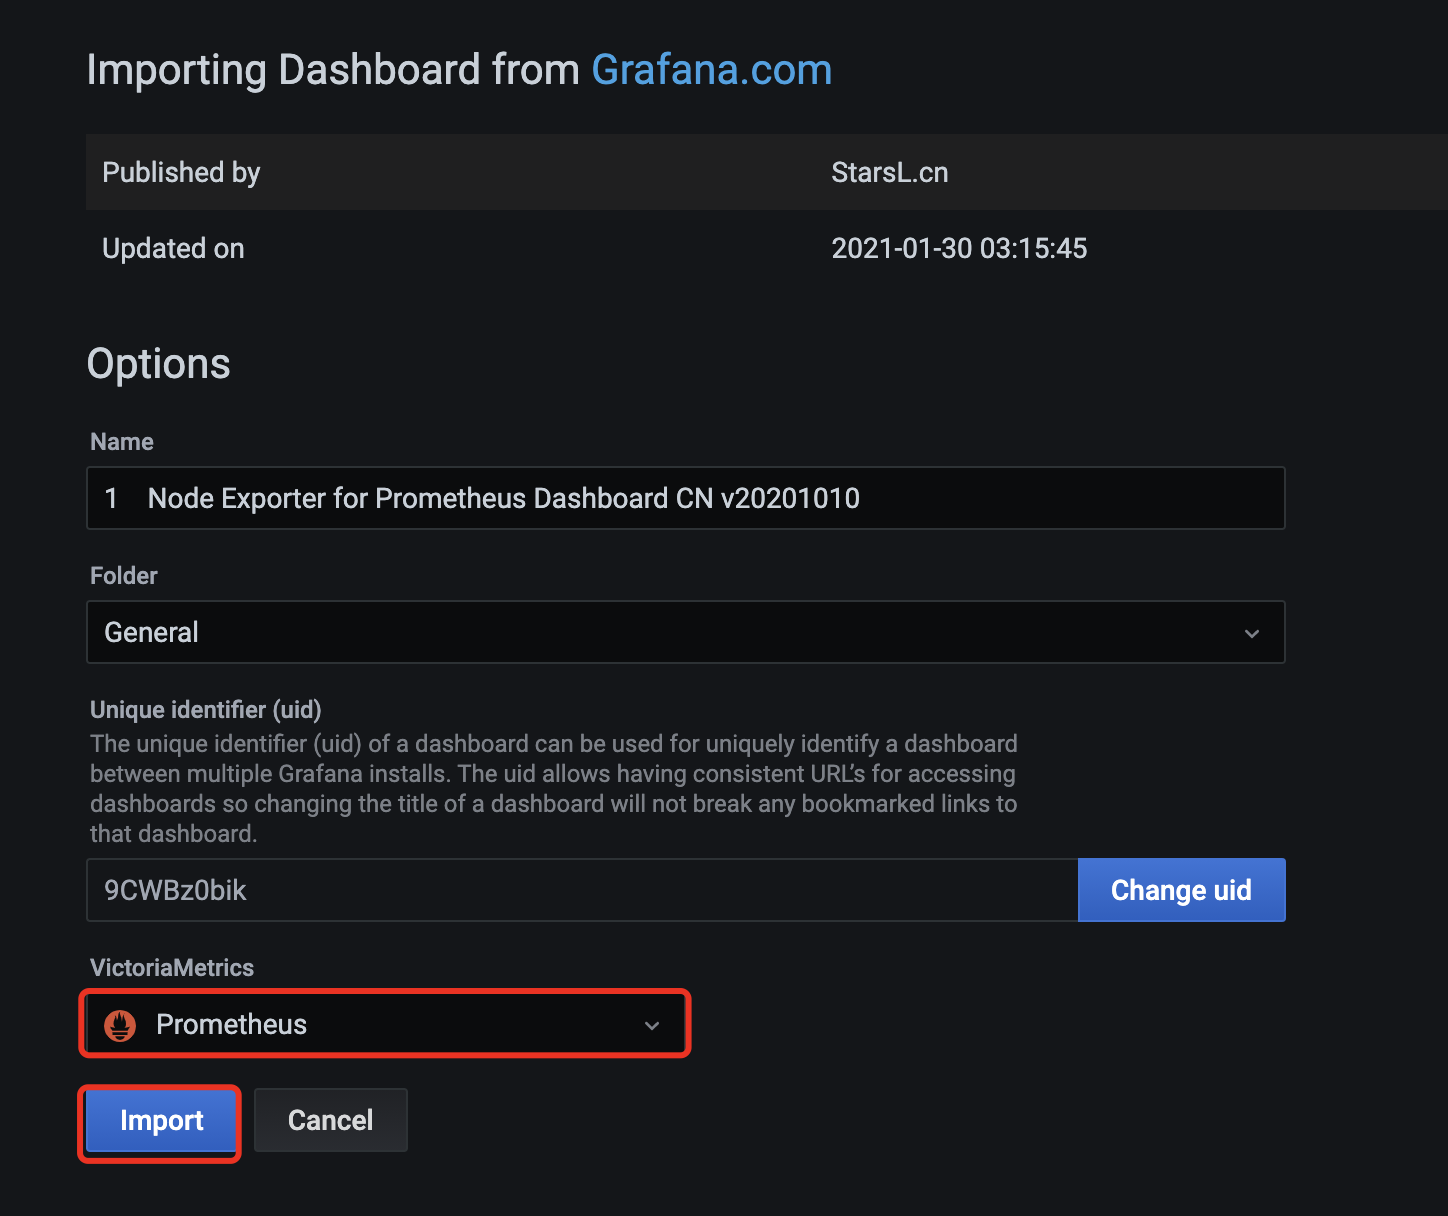Click the Change uid button
Viewport: 1448px width, 1216px height.
click(1181, 890)
